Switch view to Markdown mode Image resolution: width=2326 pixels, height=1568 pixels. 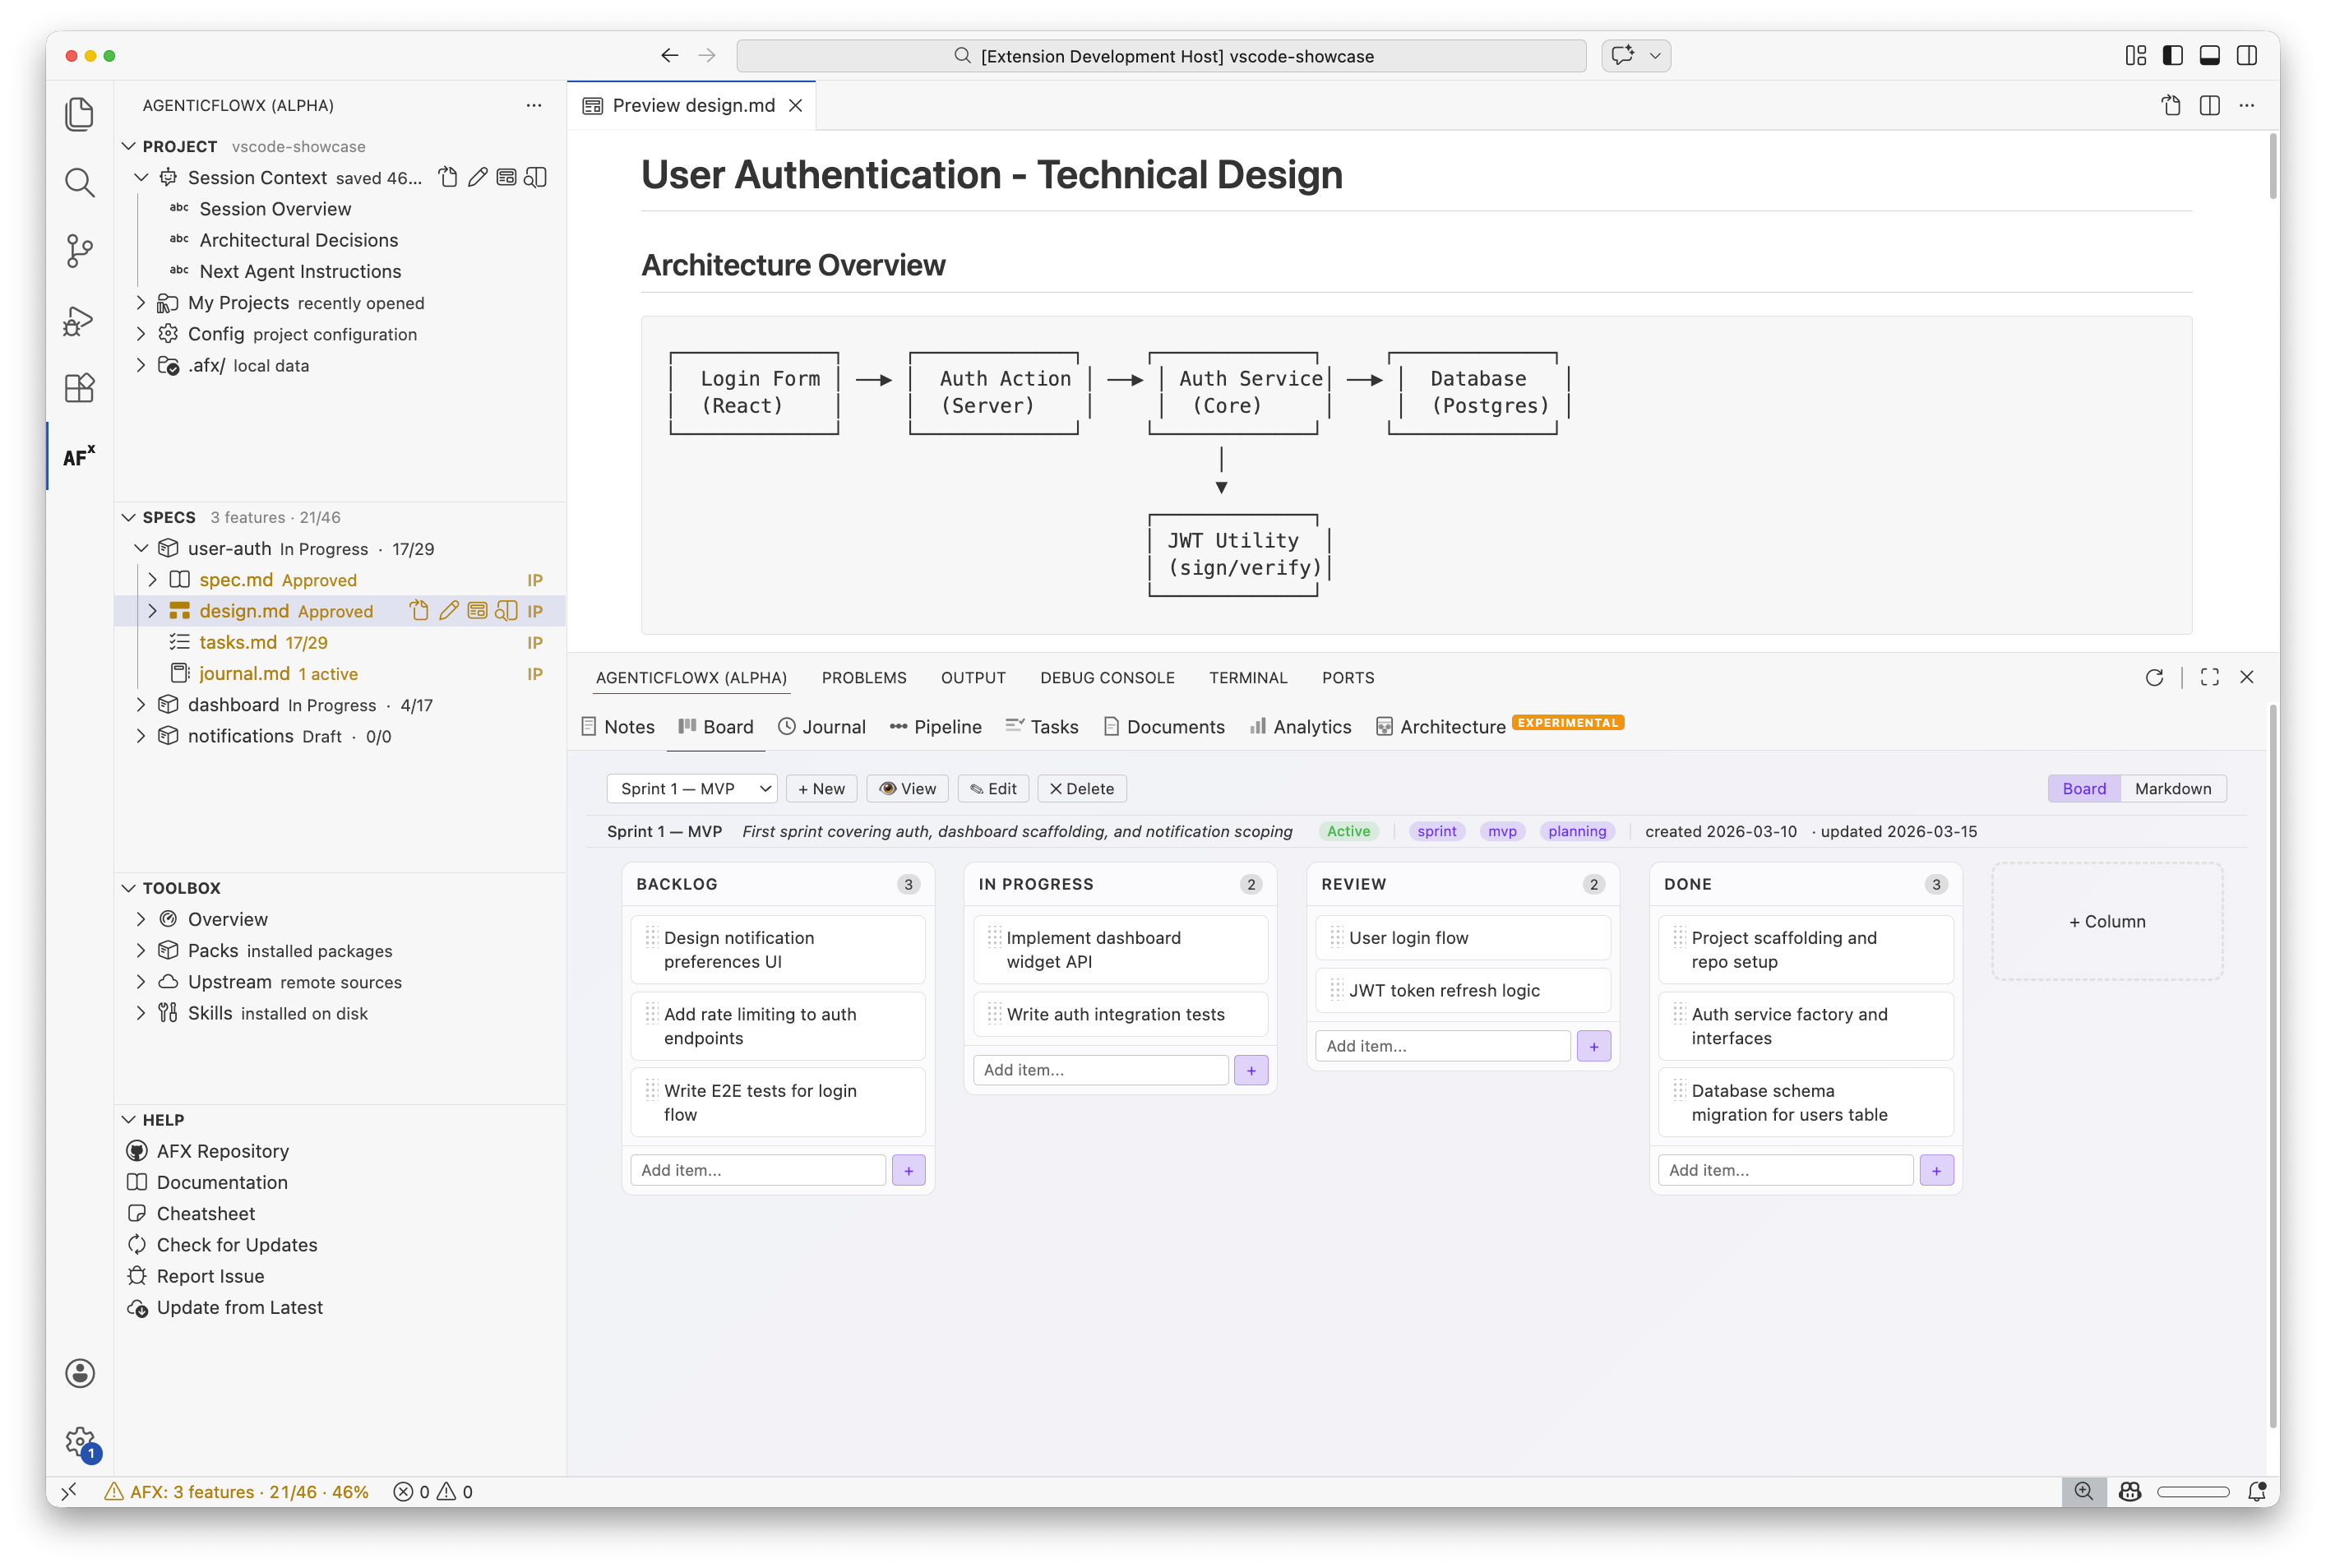click(x=2174, y=788)
